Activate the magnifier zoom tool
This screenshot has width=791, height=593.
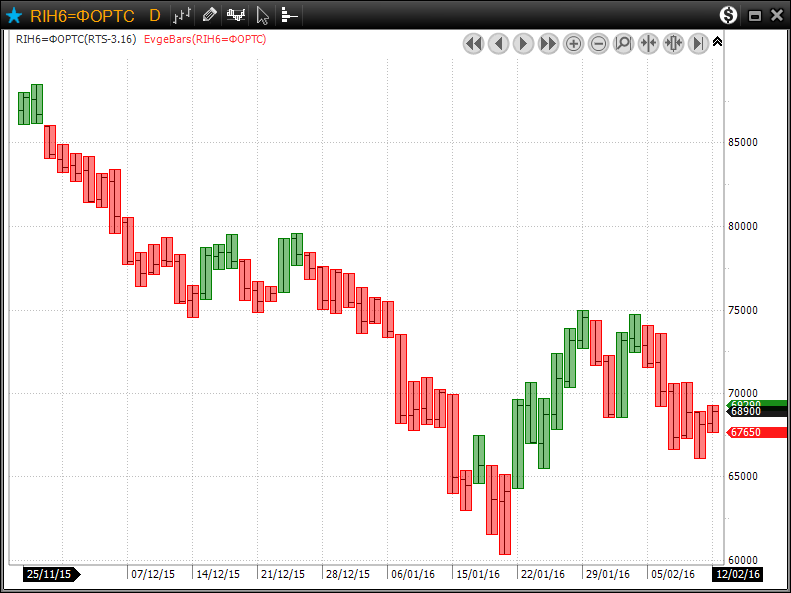623,43
